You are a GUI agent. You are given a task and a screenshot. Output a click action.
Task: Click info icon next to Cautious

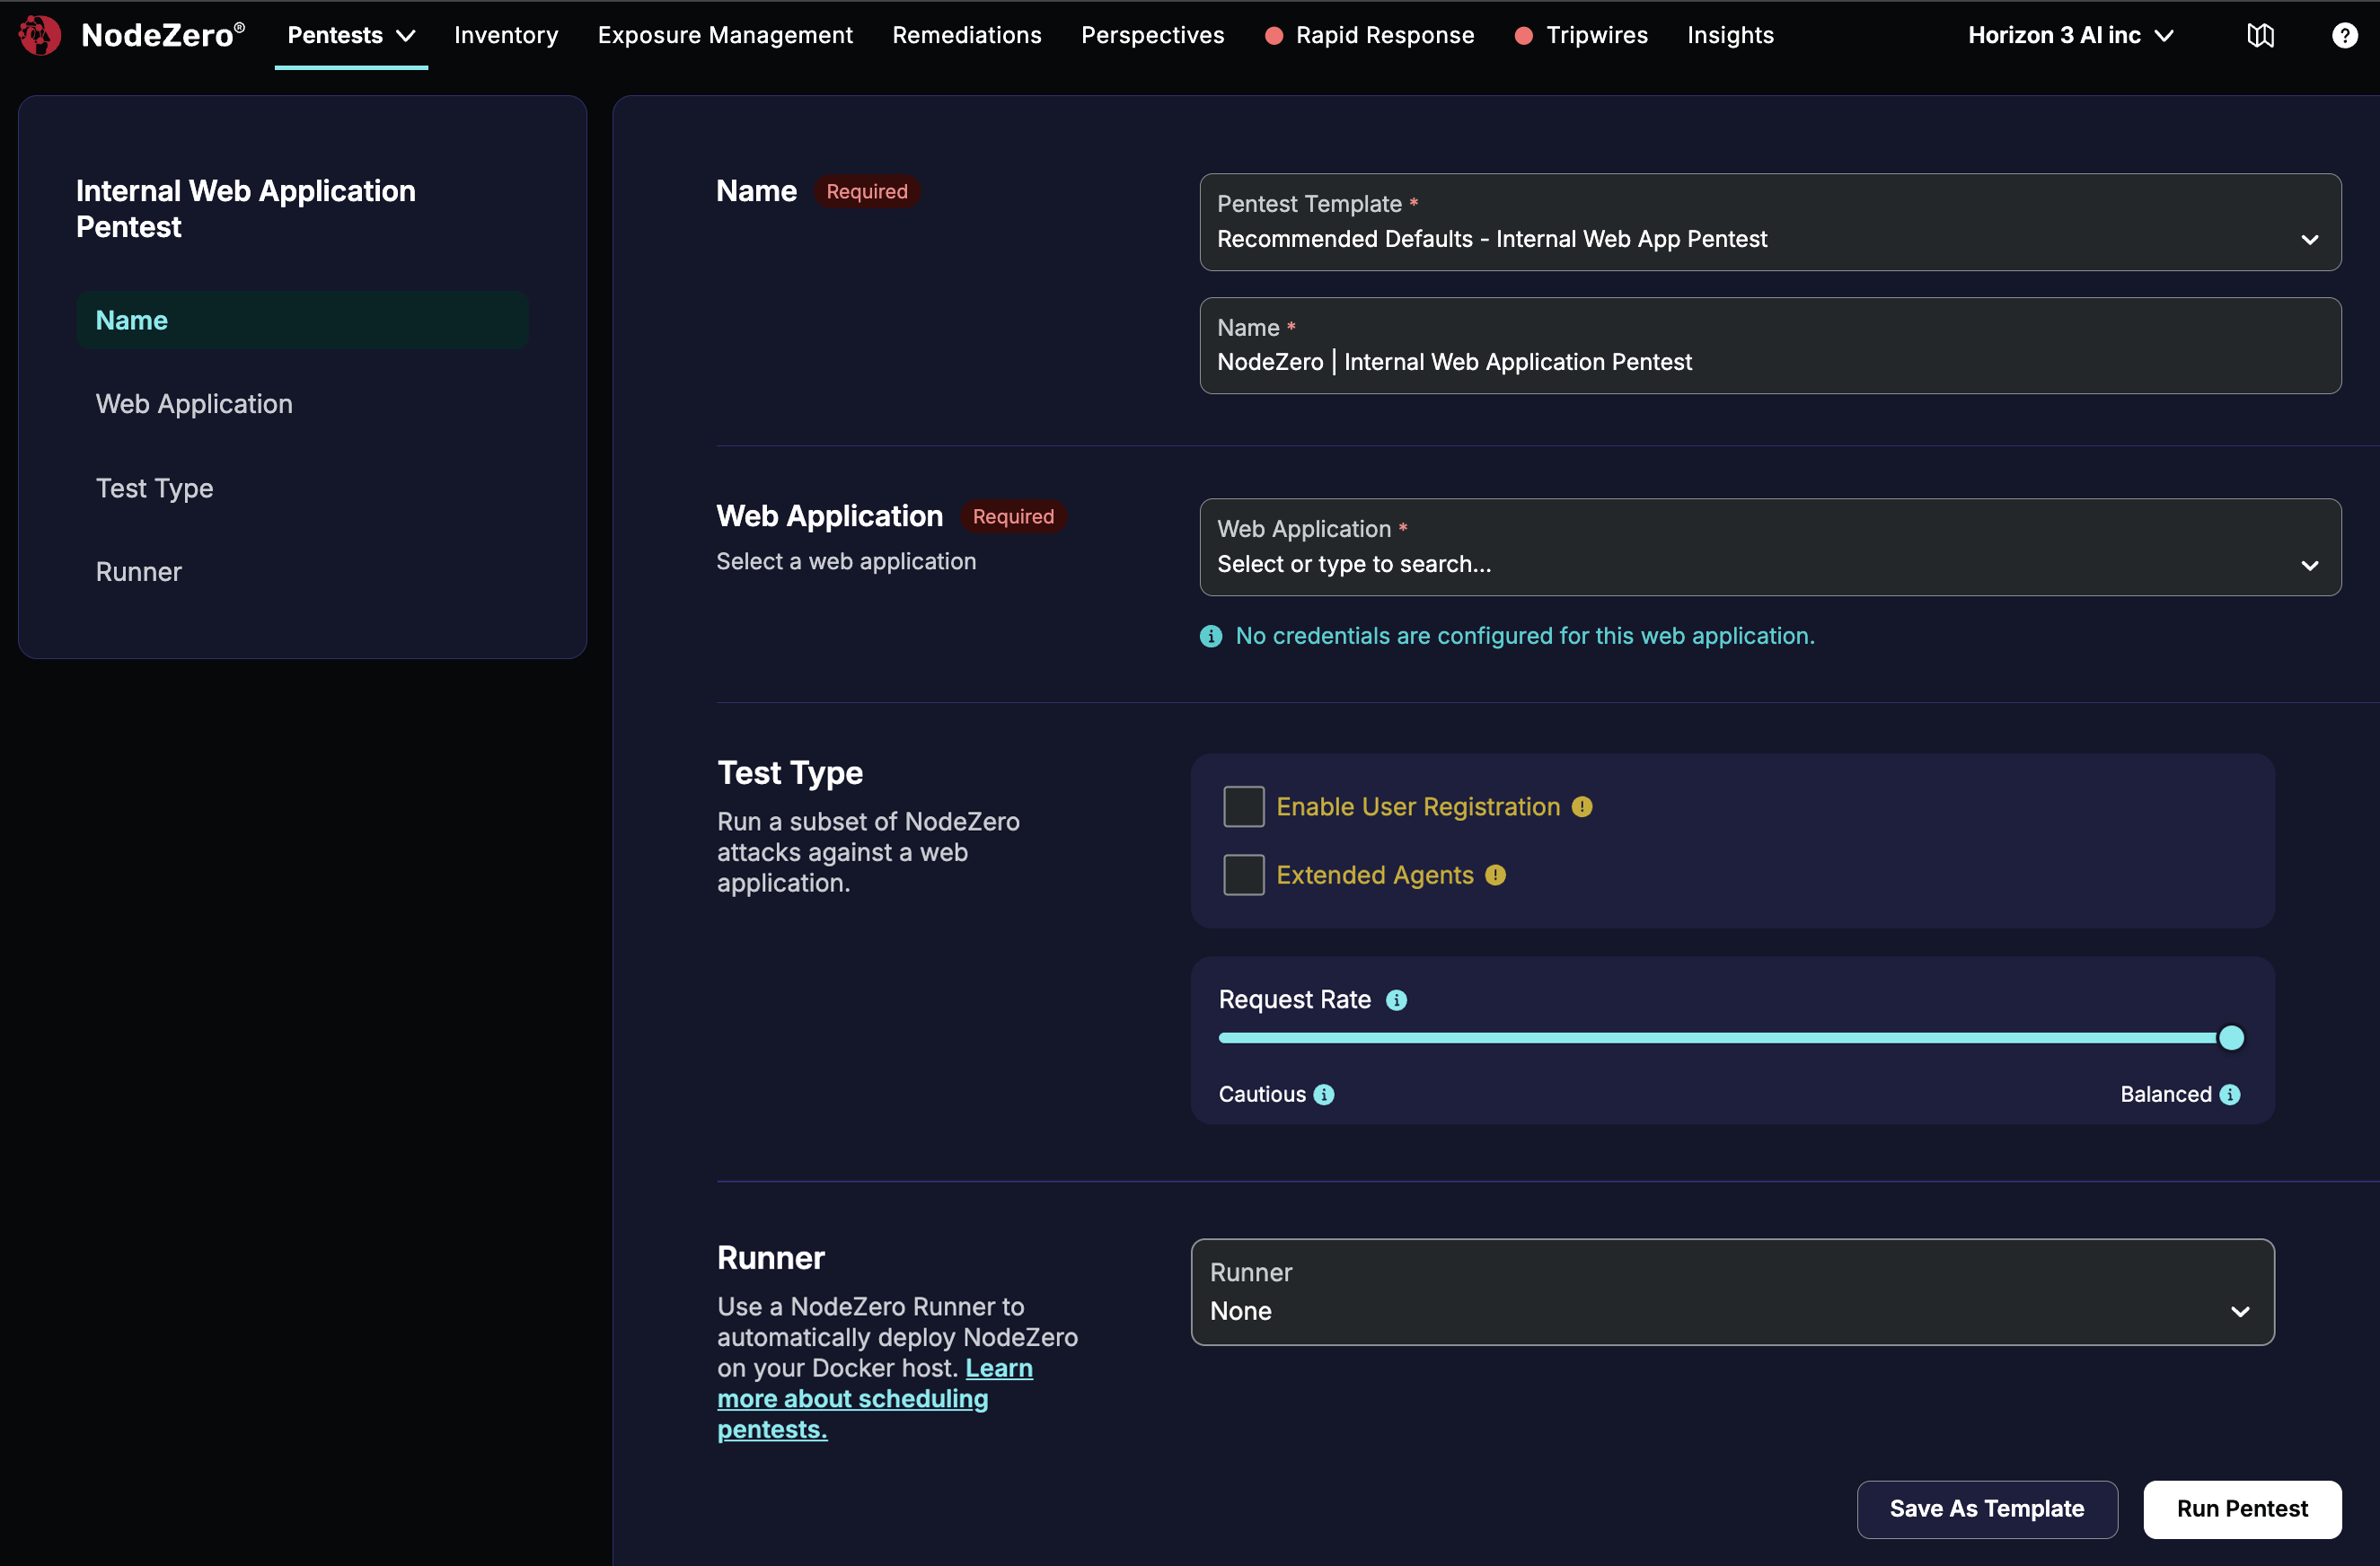pos(1323,1094)
